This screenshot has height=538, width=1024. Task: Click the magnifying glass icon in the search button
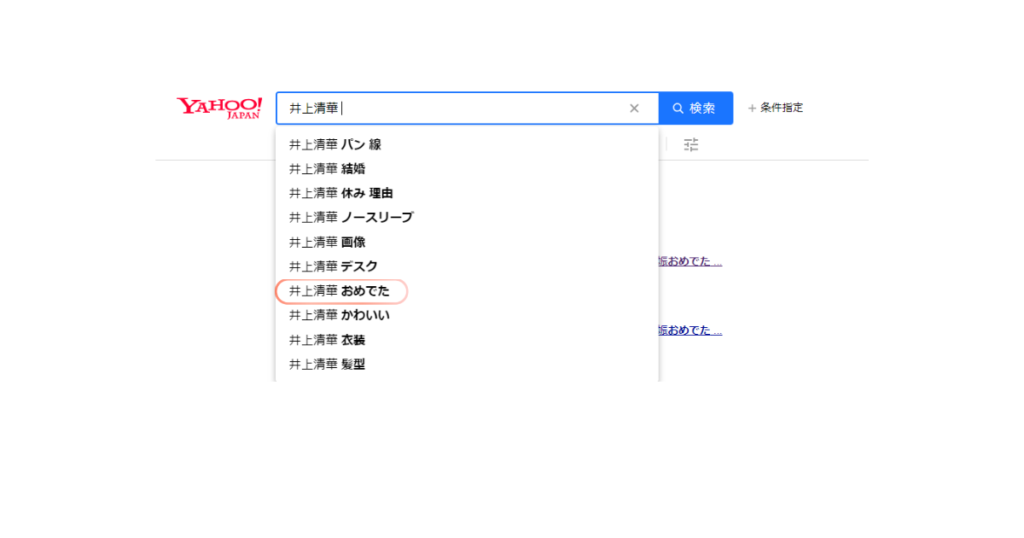678,108
